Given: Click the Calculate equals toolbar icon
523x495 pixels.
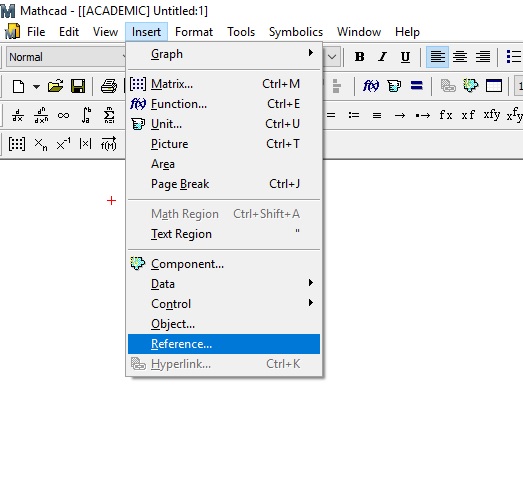Looking at the screenshot, I should point(417,86).
